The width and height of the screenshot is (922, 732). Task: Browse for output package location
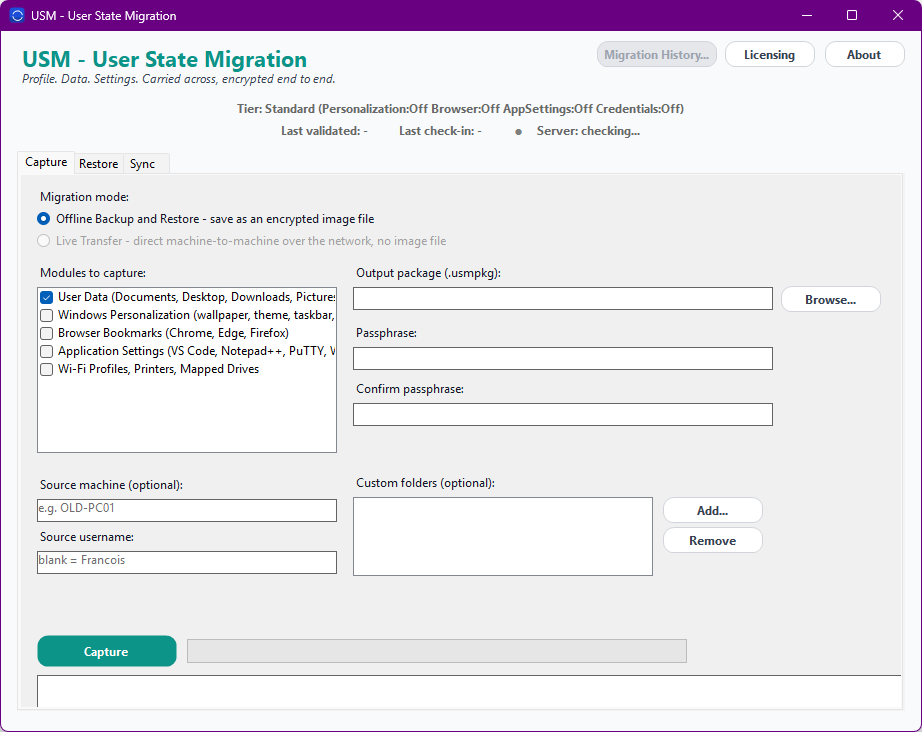pyautogui.click(x=830, y=299)
